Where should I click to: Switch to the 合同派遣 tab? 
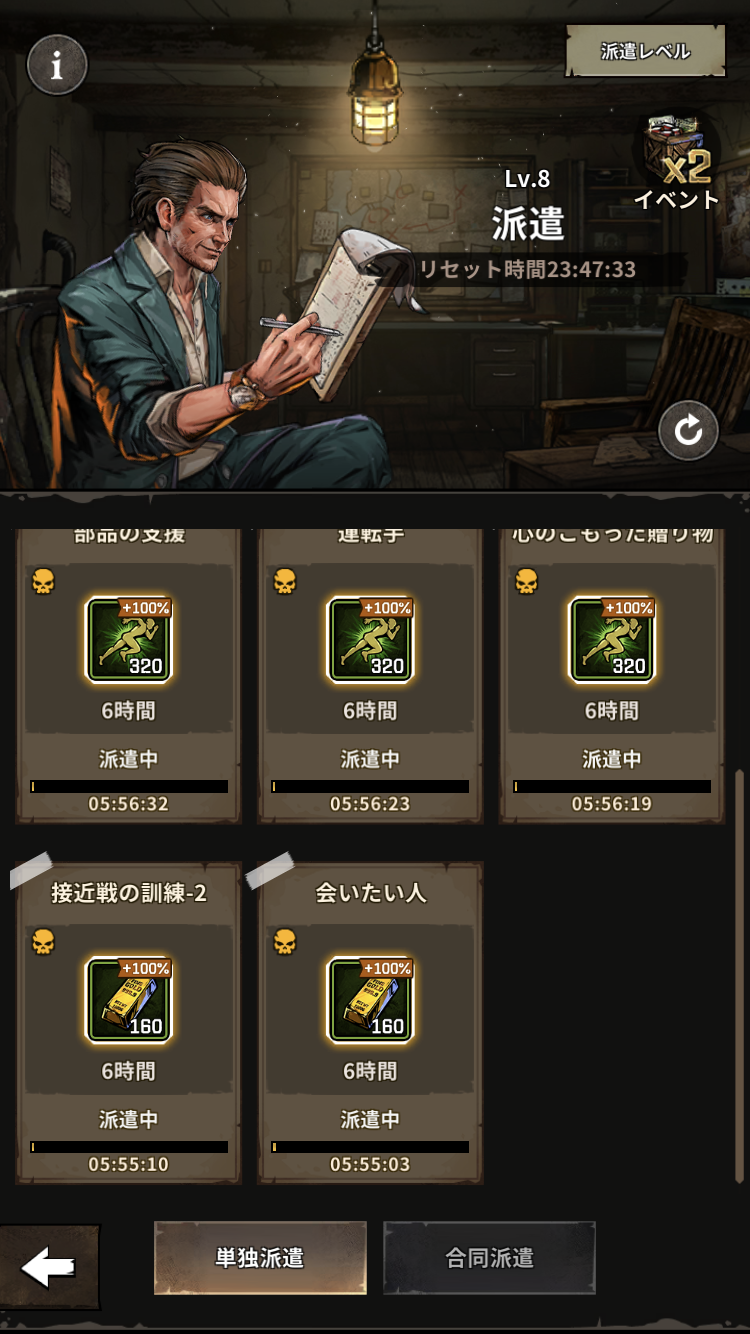tap(489, 1258)
